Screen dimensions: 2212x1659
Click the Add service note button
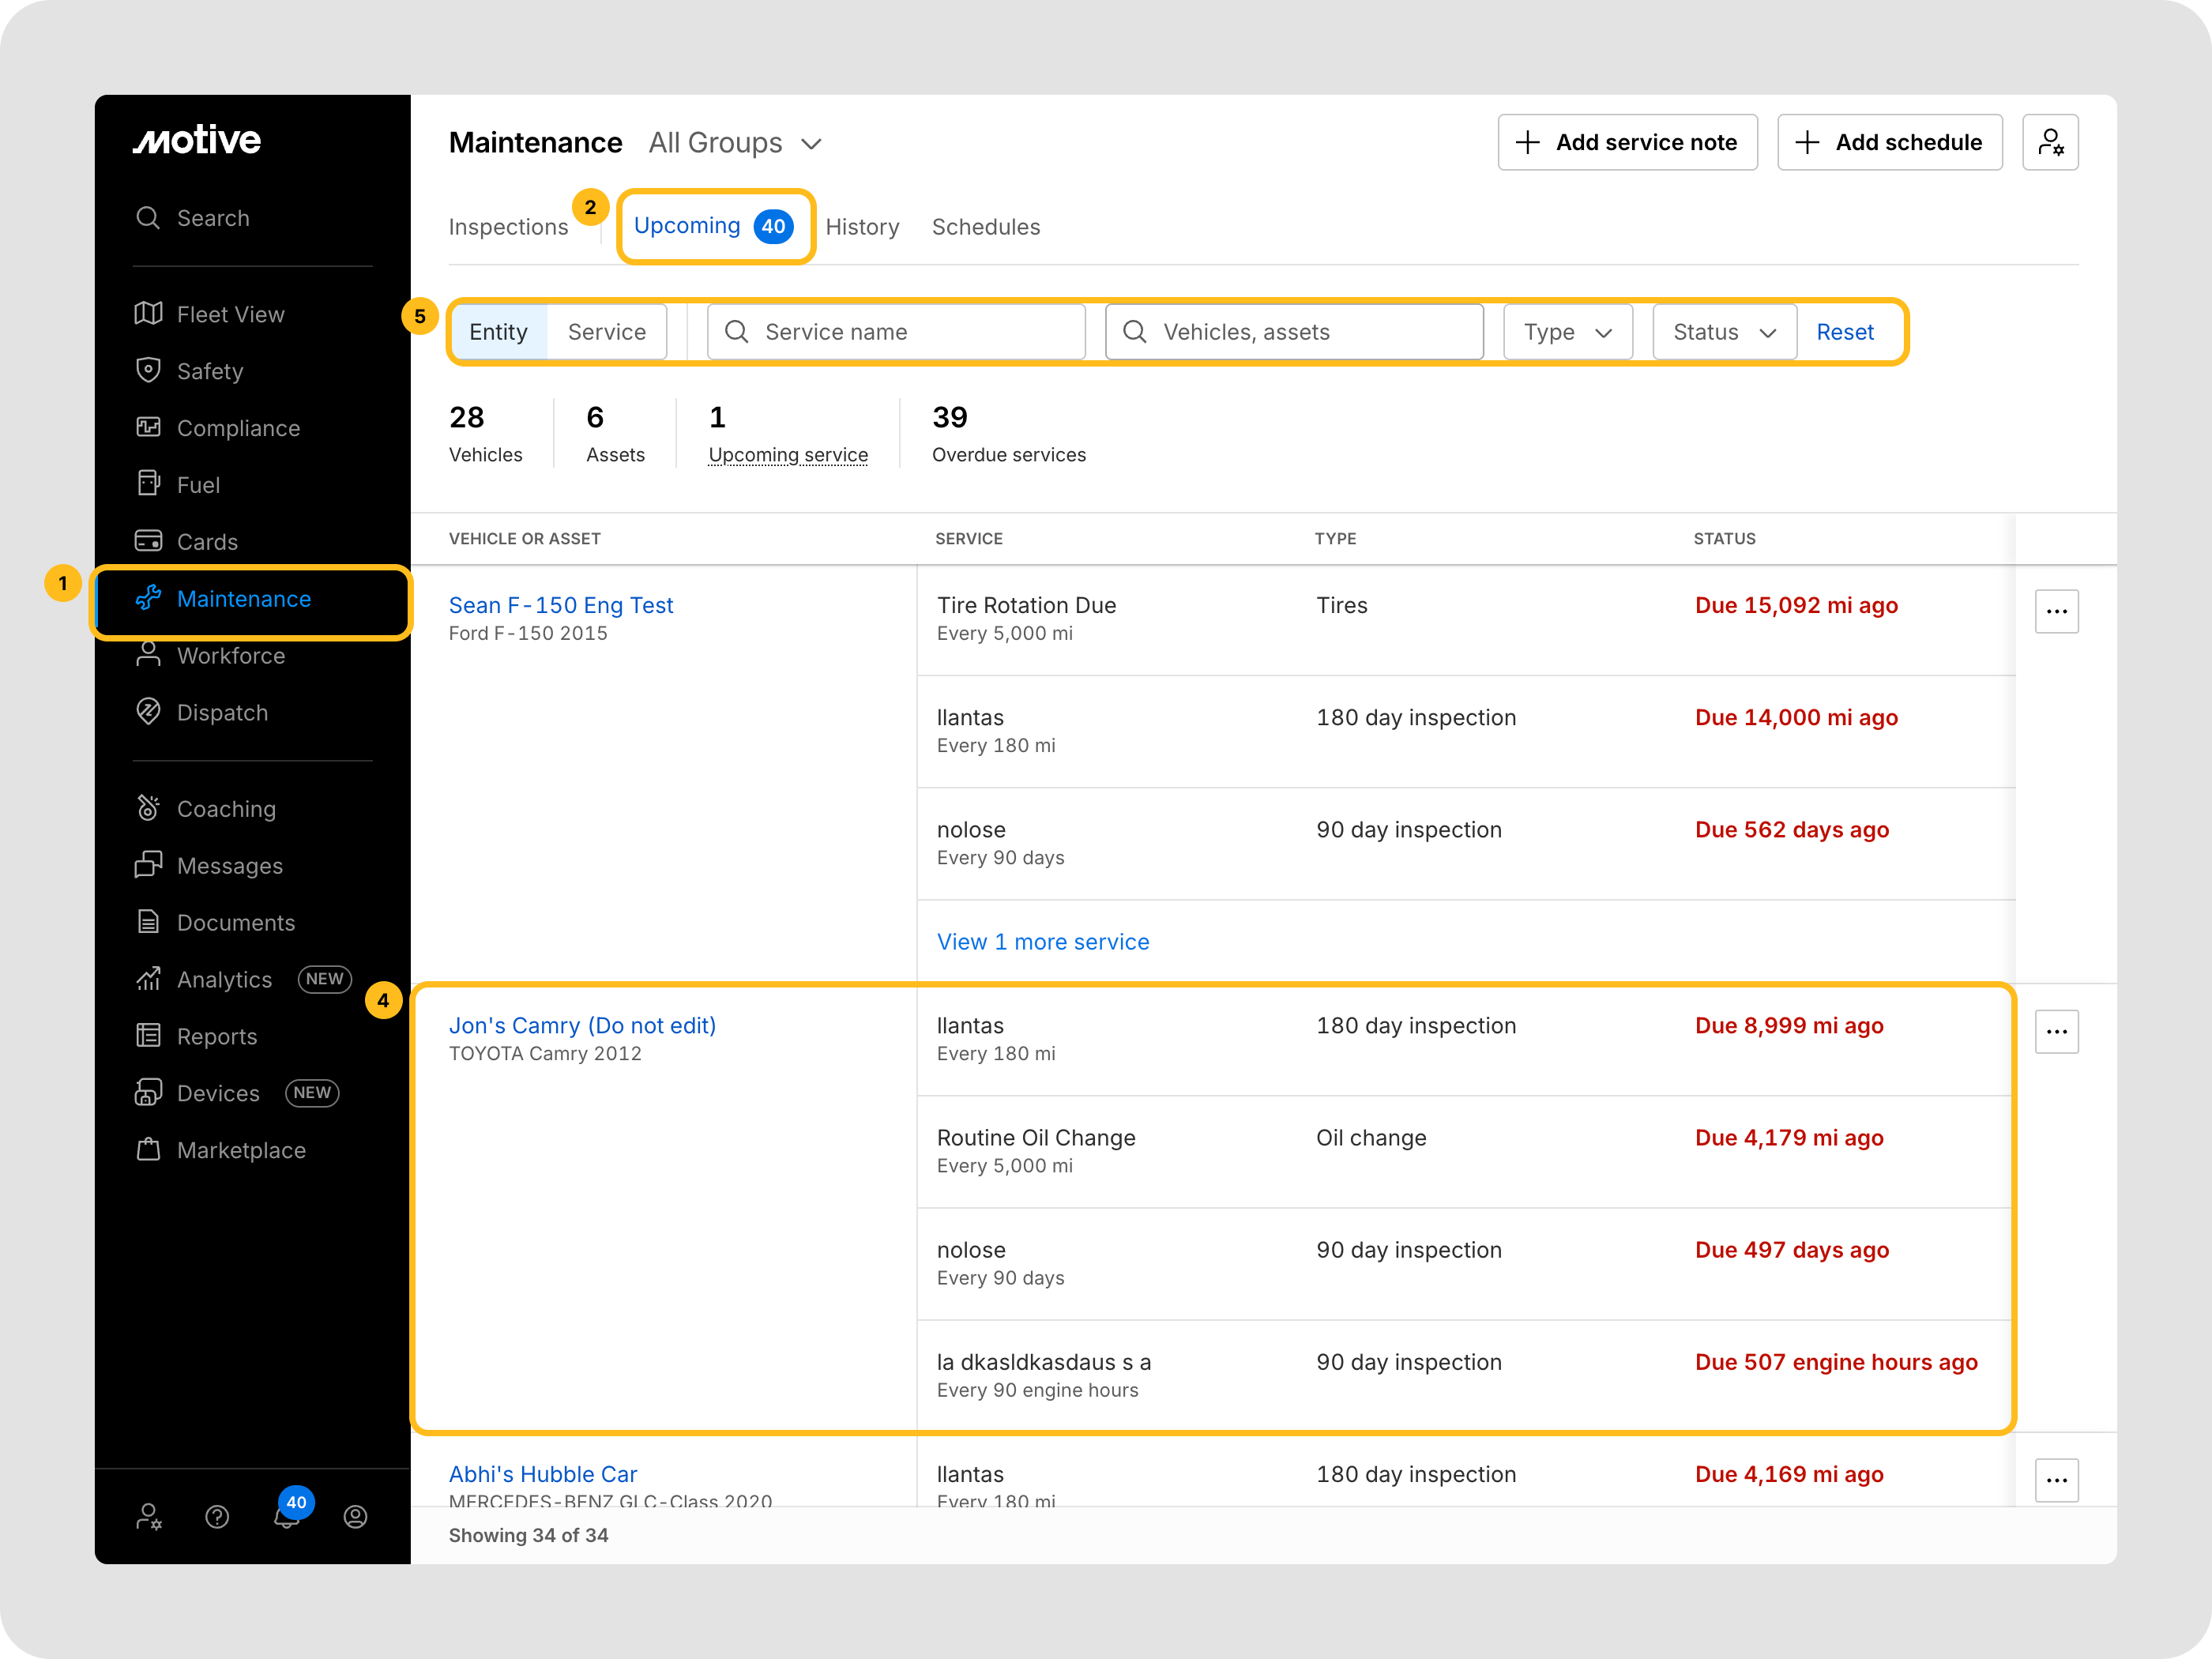pyautogui.click(x=1627, y=143)
